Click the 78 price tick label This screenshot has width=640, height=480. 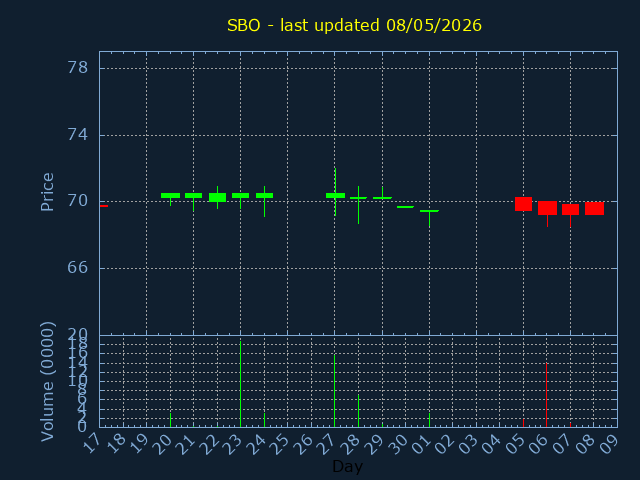[x=77, y=68]
